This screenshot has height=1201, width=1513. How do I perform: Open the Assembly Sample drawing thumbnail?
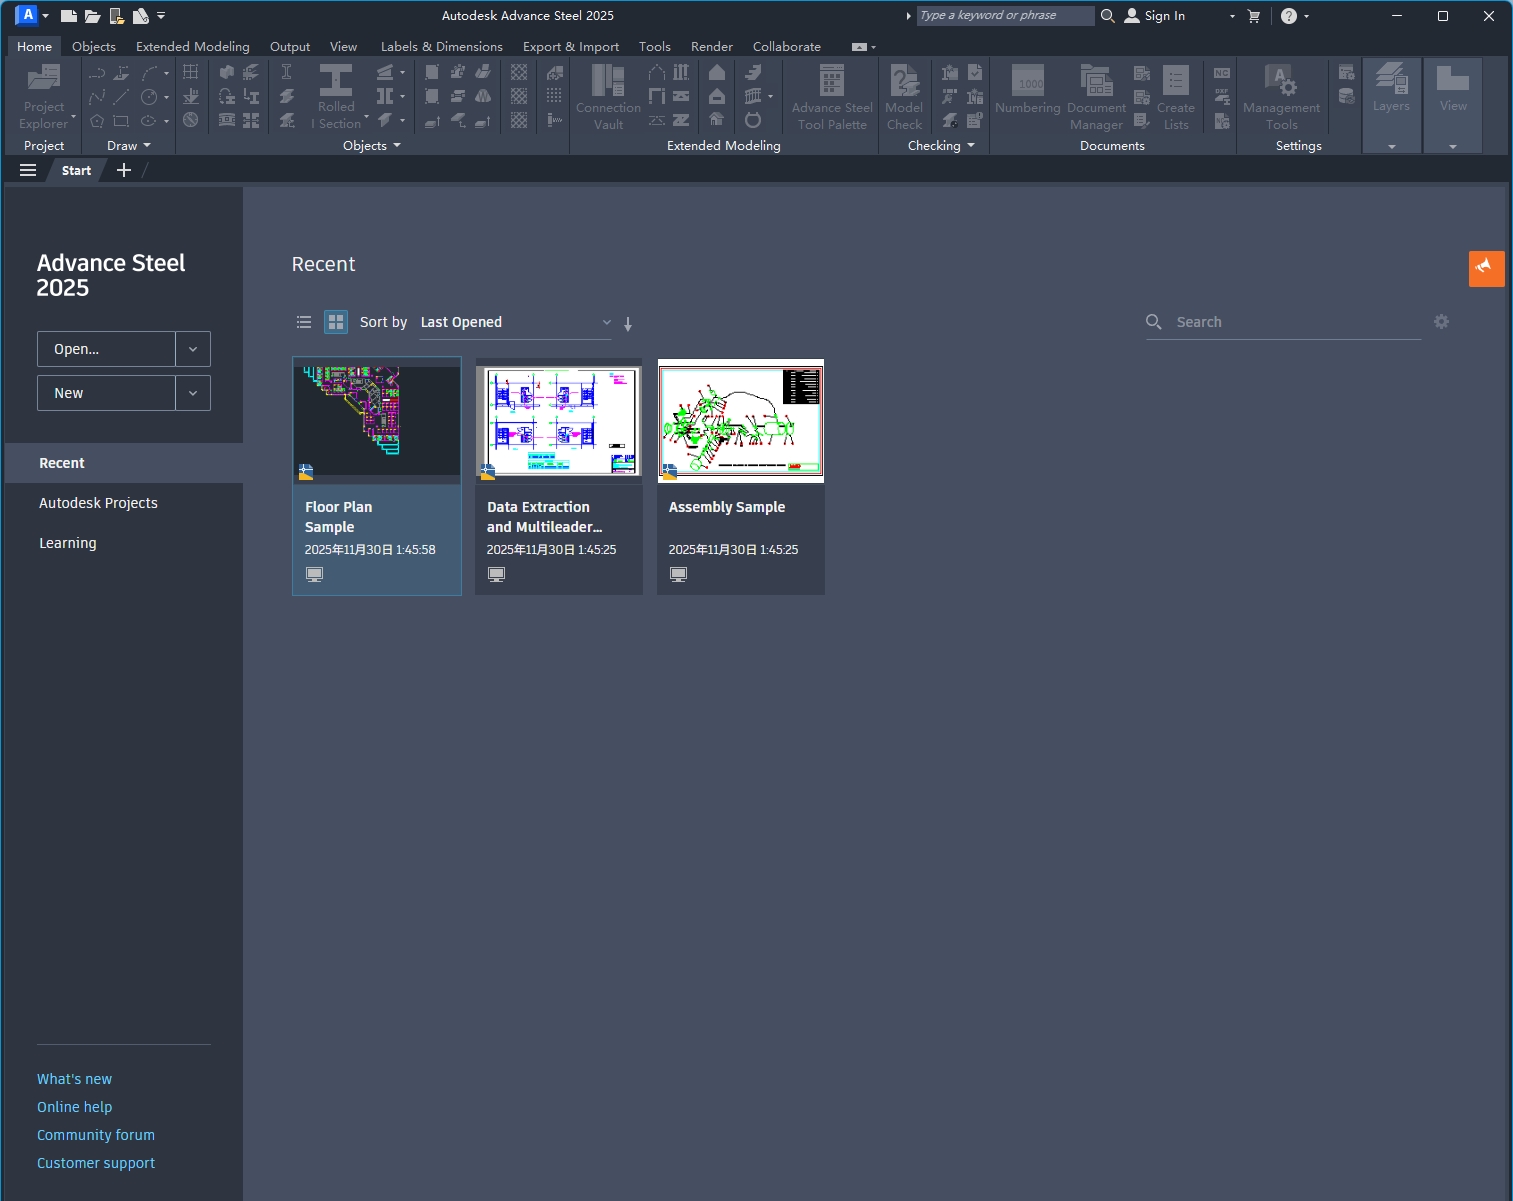tap(741, 421)
